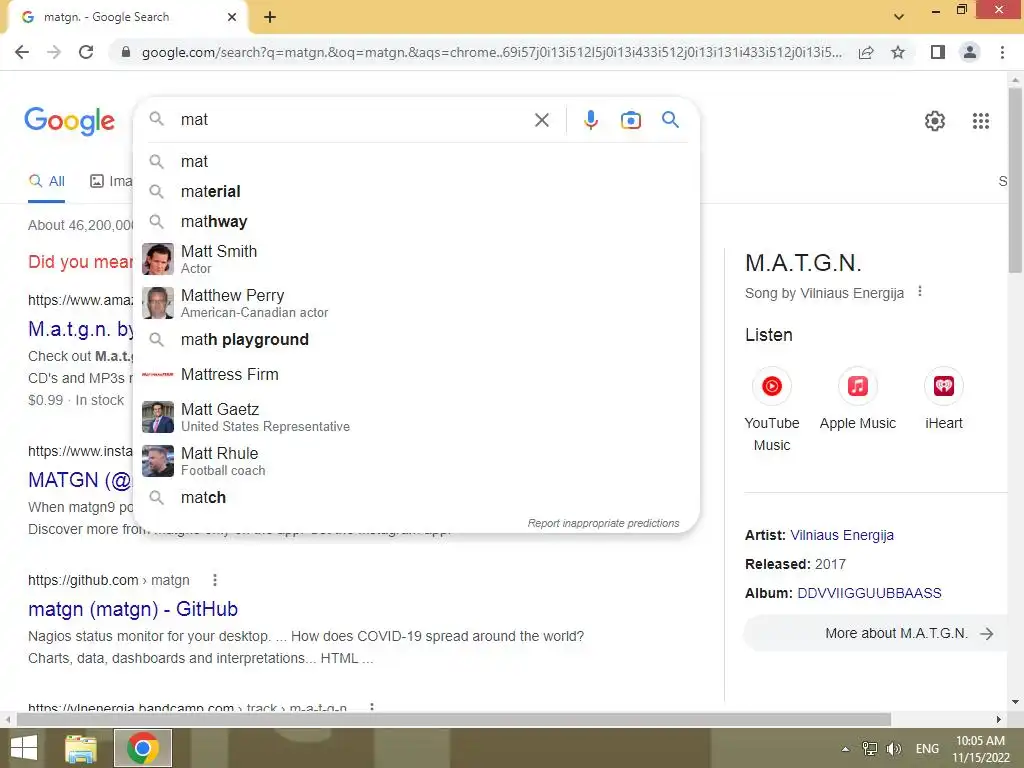The height and width of the screenshot is (768, 1024).
Task: Click Matt Gaetz's thumbnail photo
Action: point(158,417)
